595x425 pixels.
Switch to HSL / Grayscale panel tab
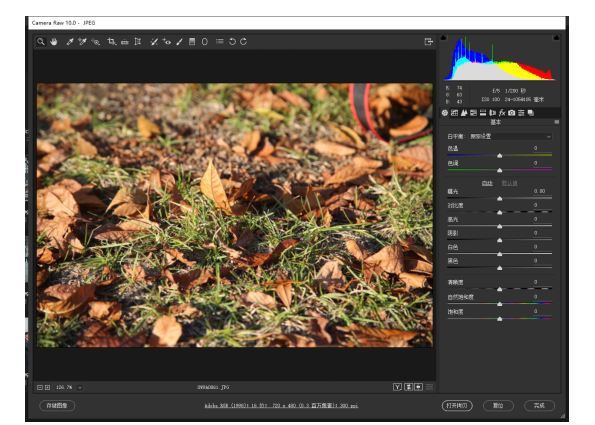pyautogui.click(x=473, y=113)
